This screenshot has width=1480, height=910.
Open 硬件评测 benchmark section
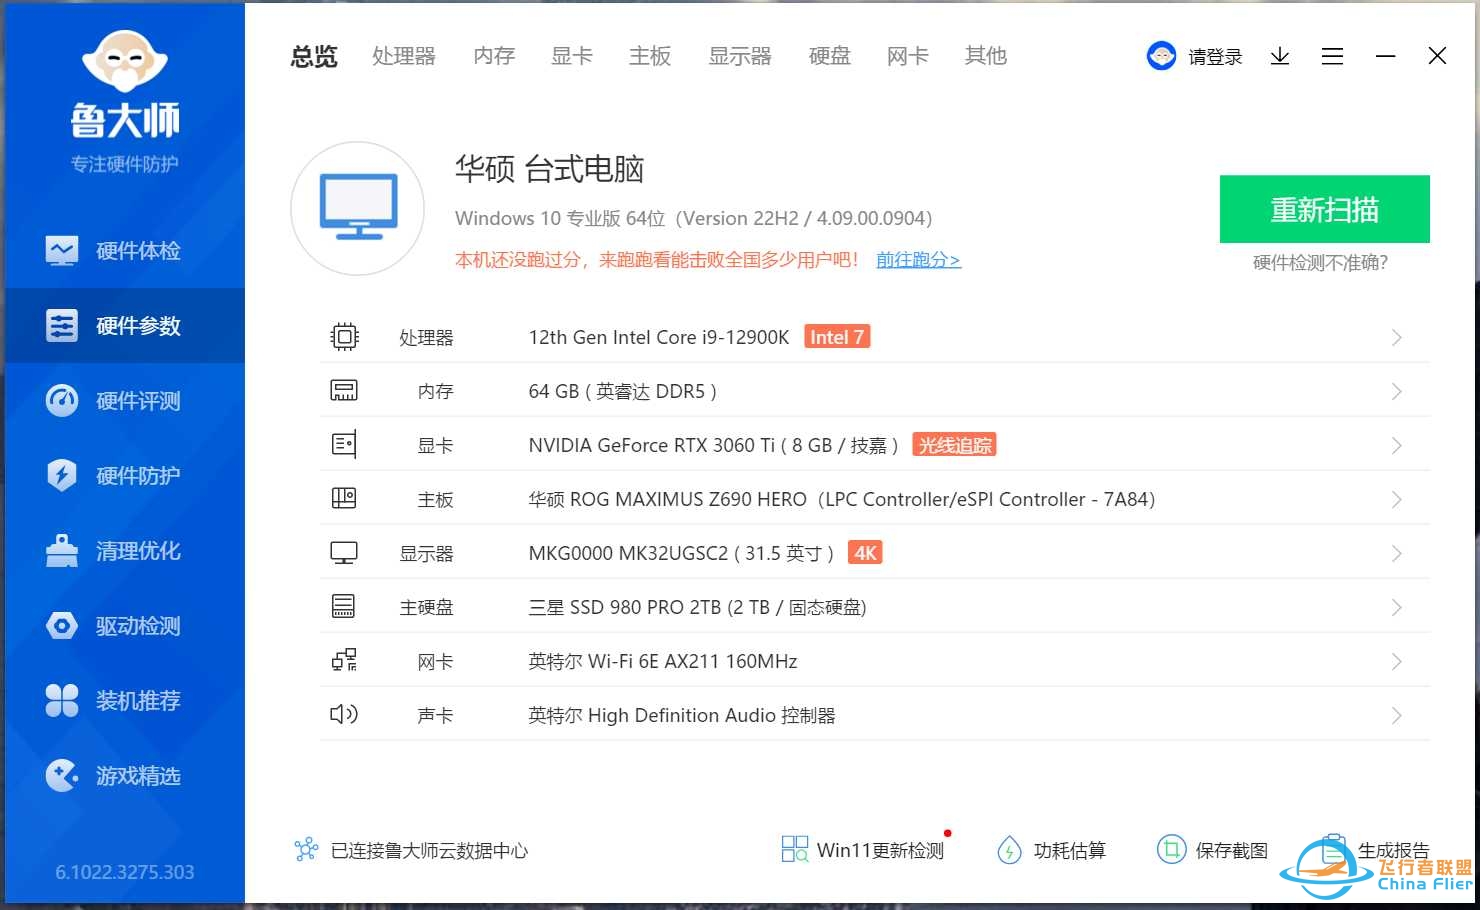(124, 401)
